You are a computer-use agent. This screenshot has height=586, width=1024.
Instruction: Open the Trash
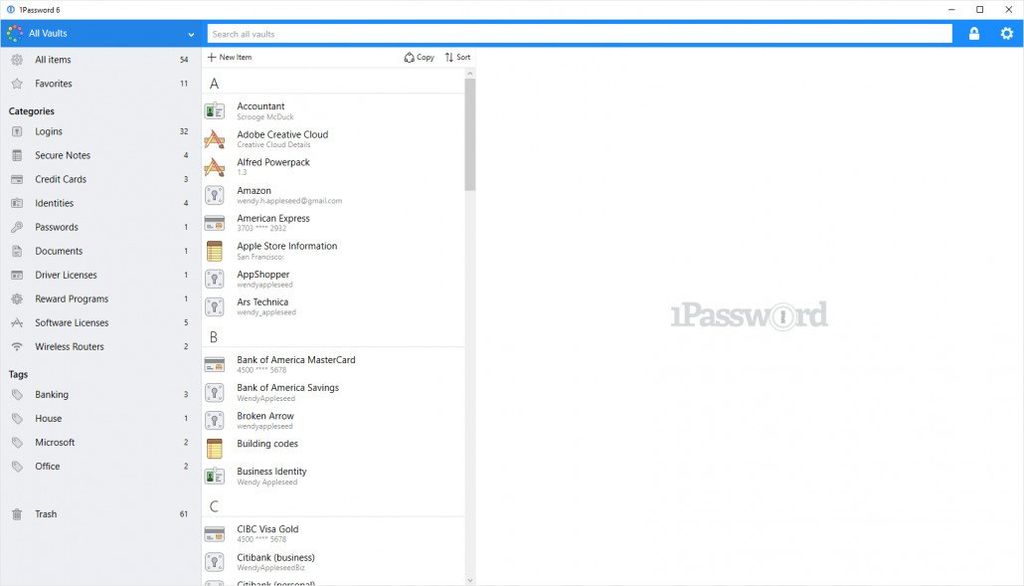coord(44,514)
